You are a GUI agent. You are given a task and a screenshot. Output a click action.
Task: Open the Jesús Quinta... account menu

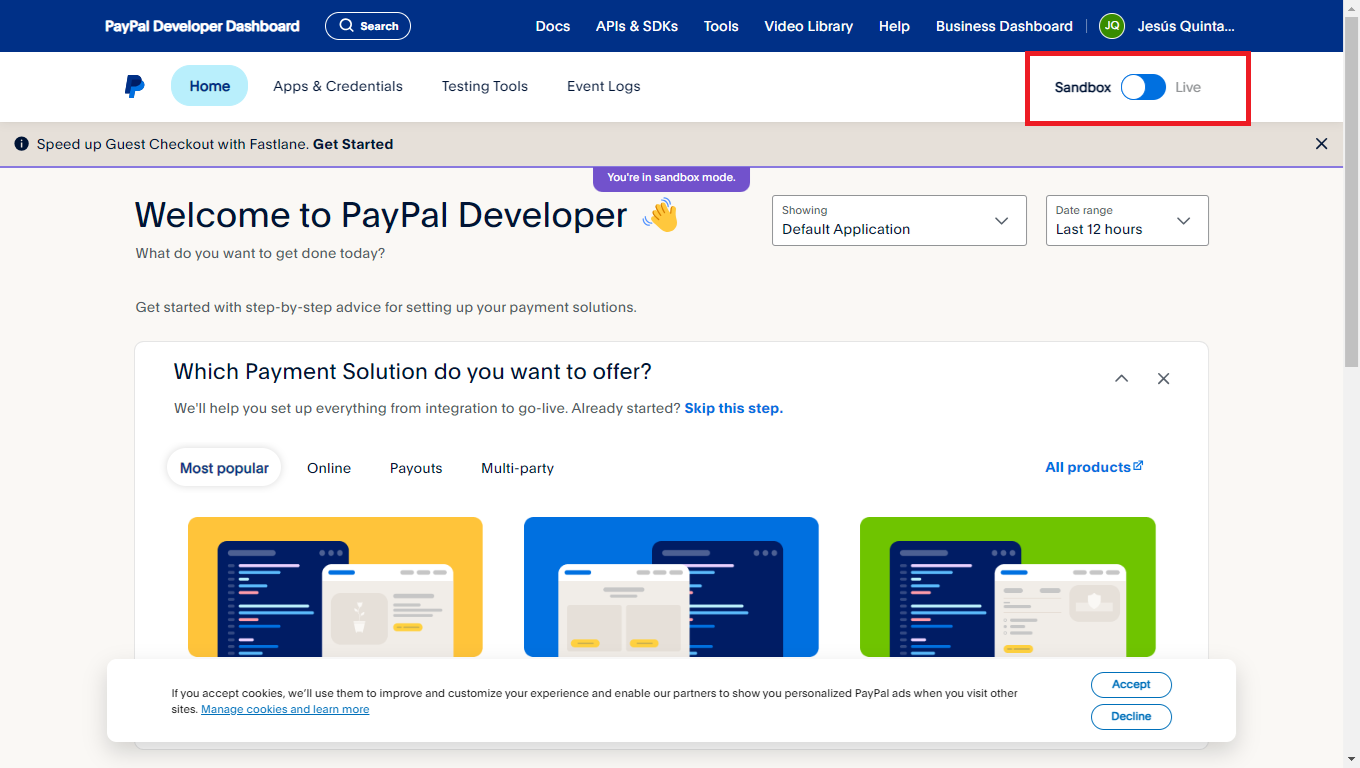click(x=1186, y=26)
